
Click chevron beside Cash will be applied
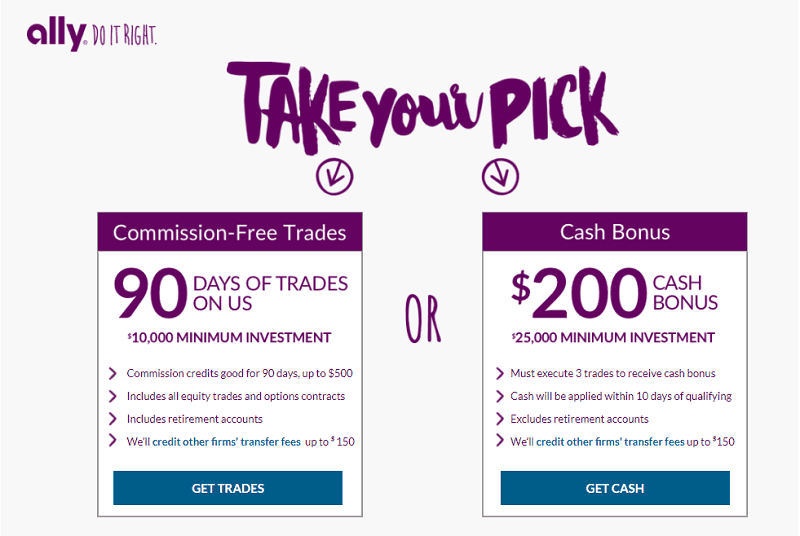pyautogui.click(x=499, y=396)
